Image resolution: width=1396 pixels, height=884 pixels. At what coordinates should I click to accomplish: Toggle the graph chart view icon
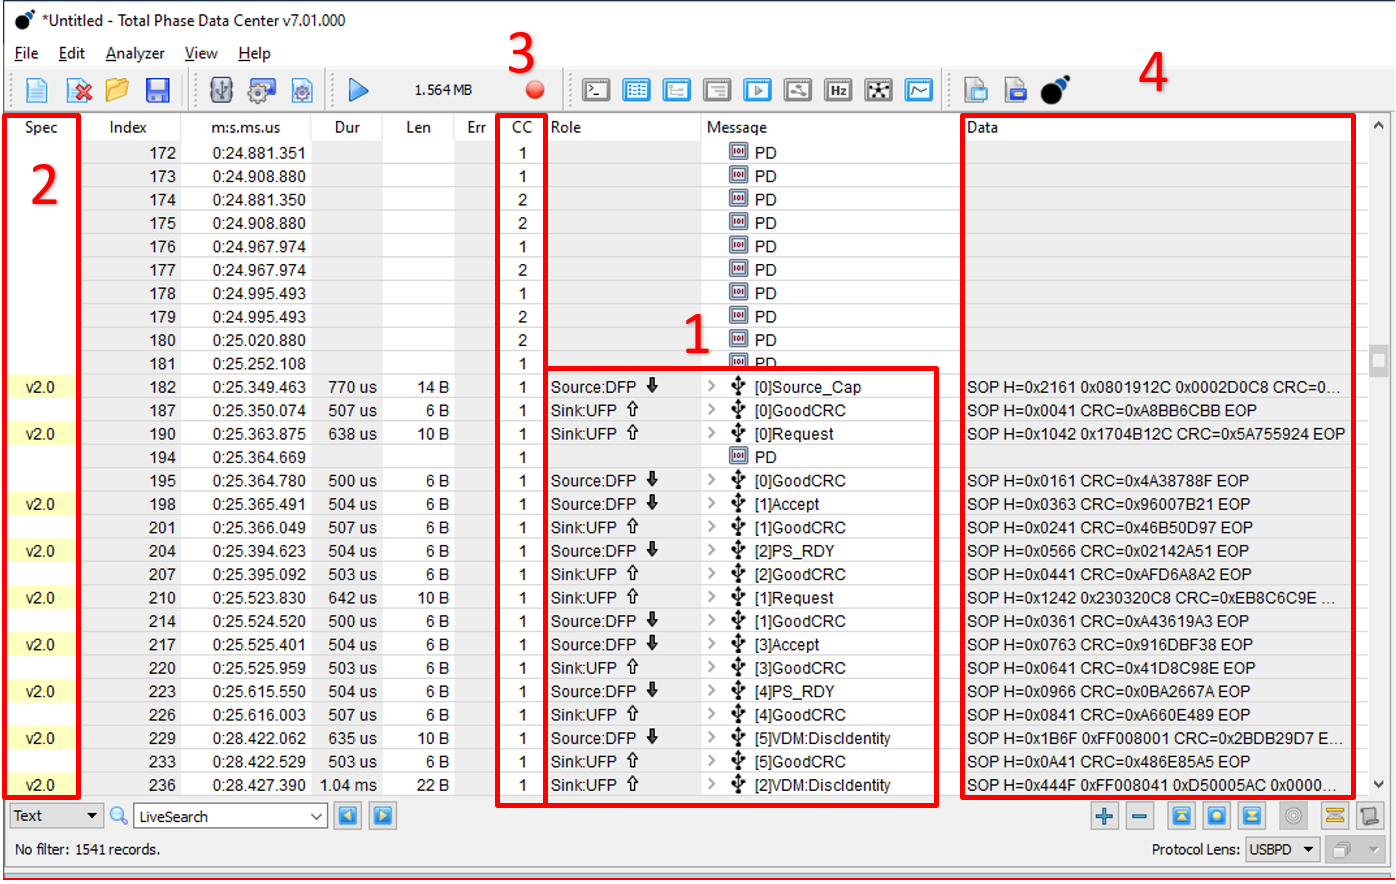(x=919, y=90)
